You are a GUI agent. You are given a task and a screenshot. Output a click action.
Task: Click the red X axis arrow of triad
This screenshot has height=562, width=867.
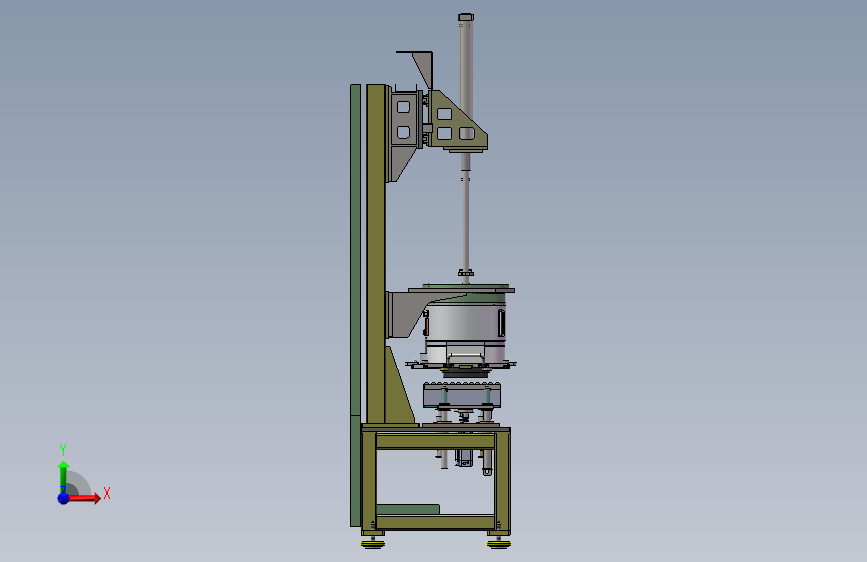point(84,498)
